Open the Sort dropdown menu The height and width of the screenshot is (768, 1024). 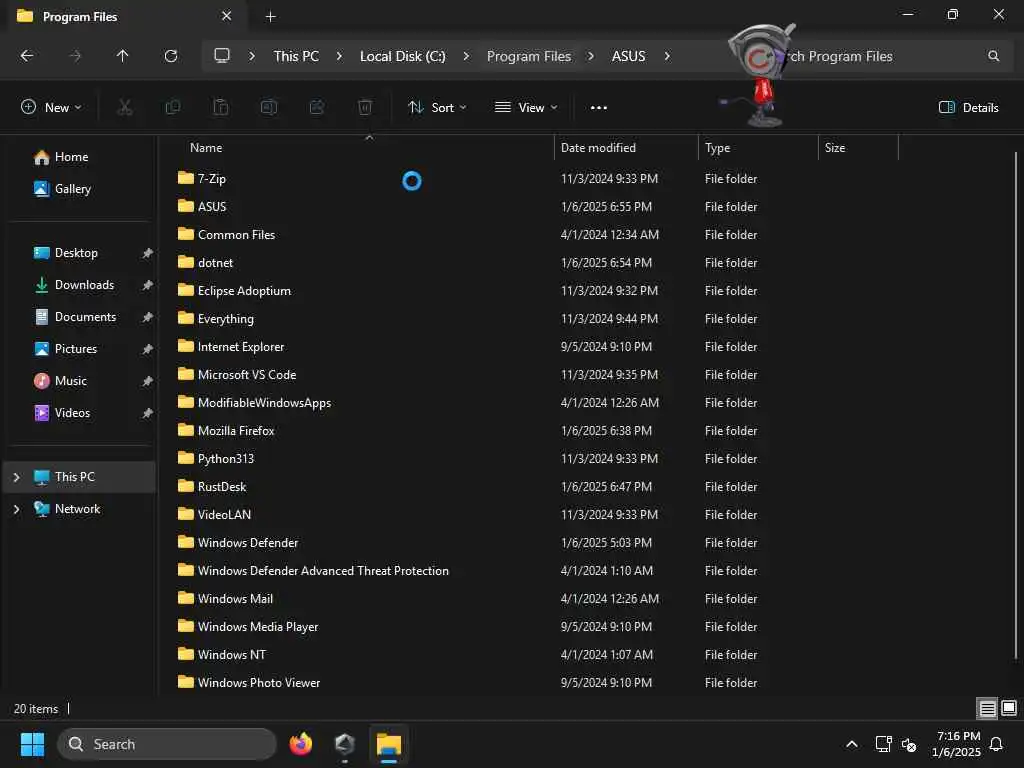pyautogui.click(x=437, y=108)
